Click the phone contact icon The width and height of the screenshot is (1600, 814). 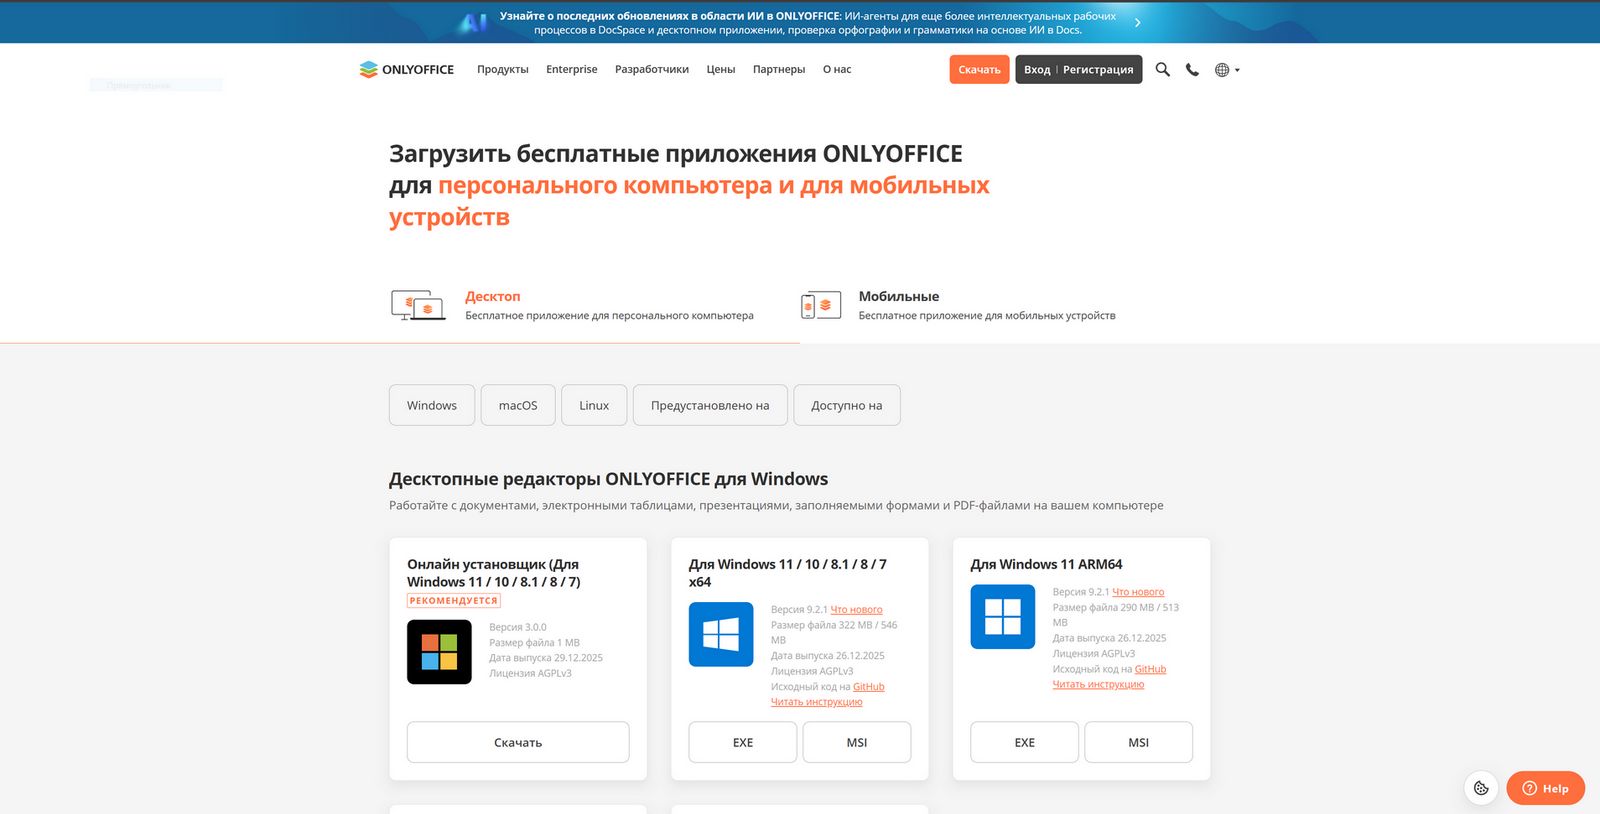pos(1192,69)
